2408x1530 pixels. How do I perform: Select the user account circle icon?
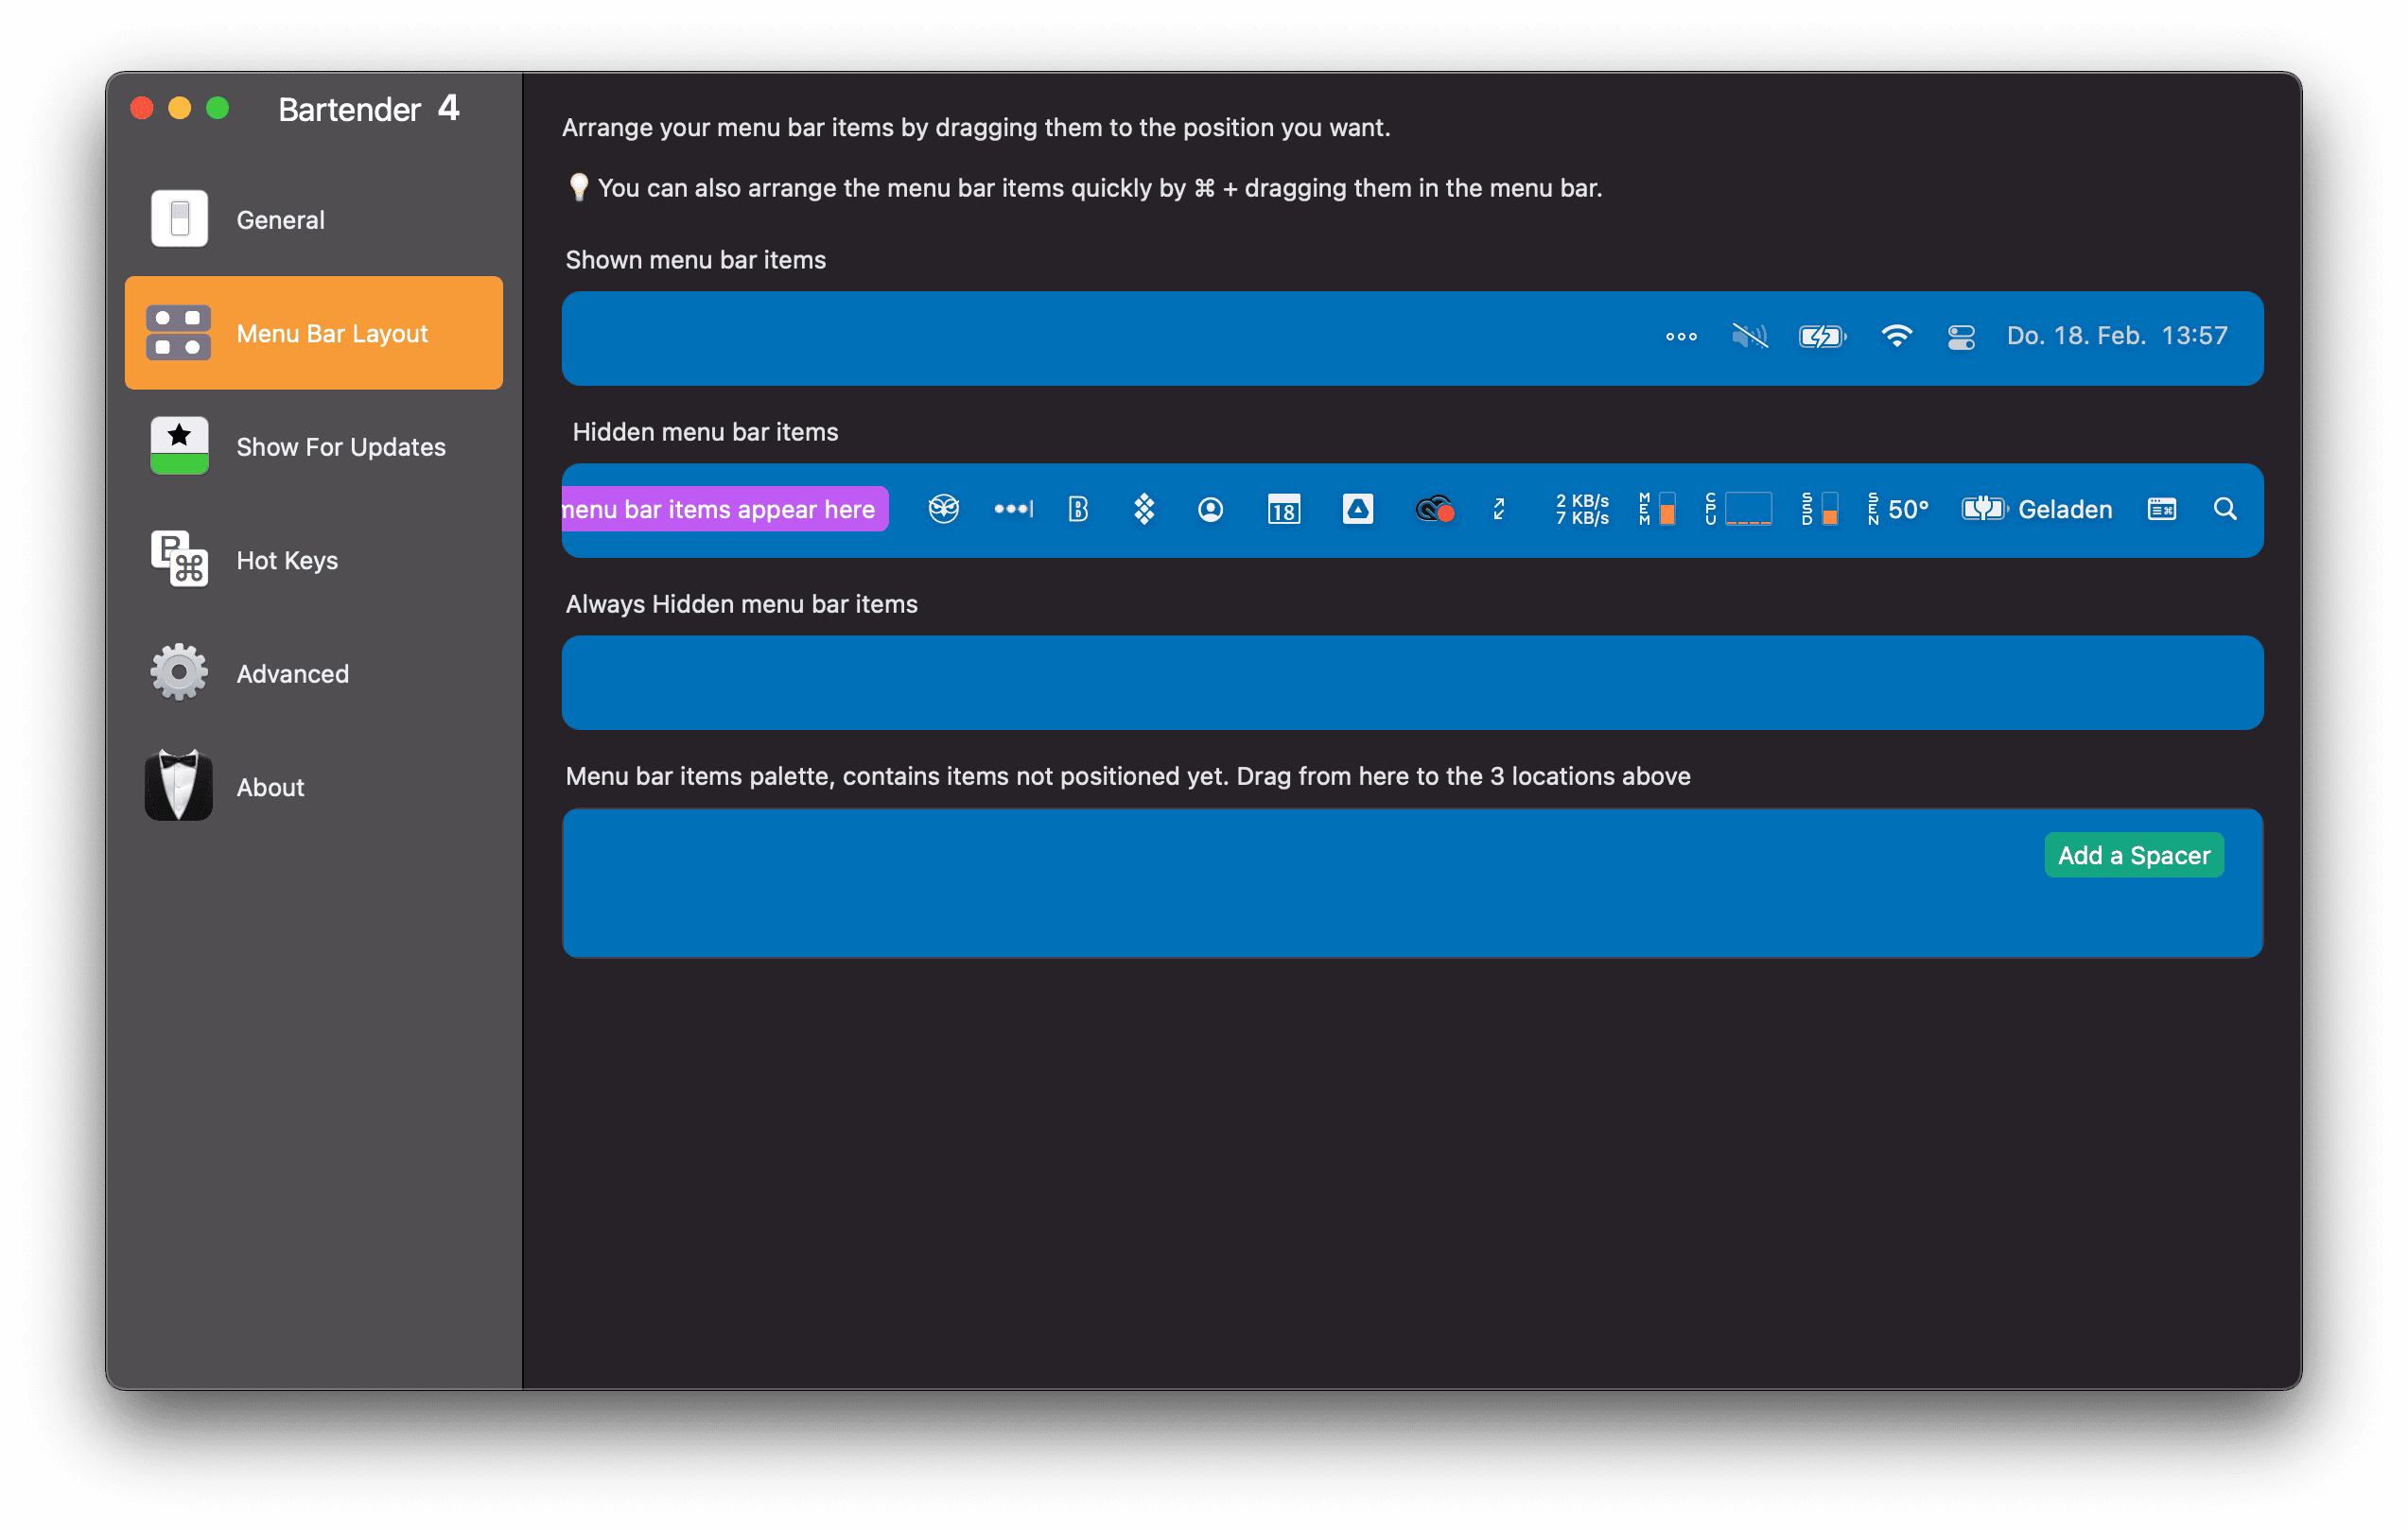tap(1210, 510)
